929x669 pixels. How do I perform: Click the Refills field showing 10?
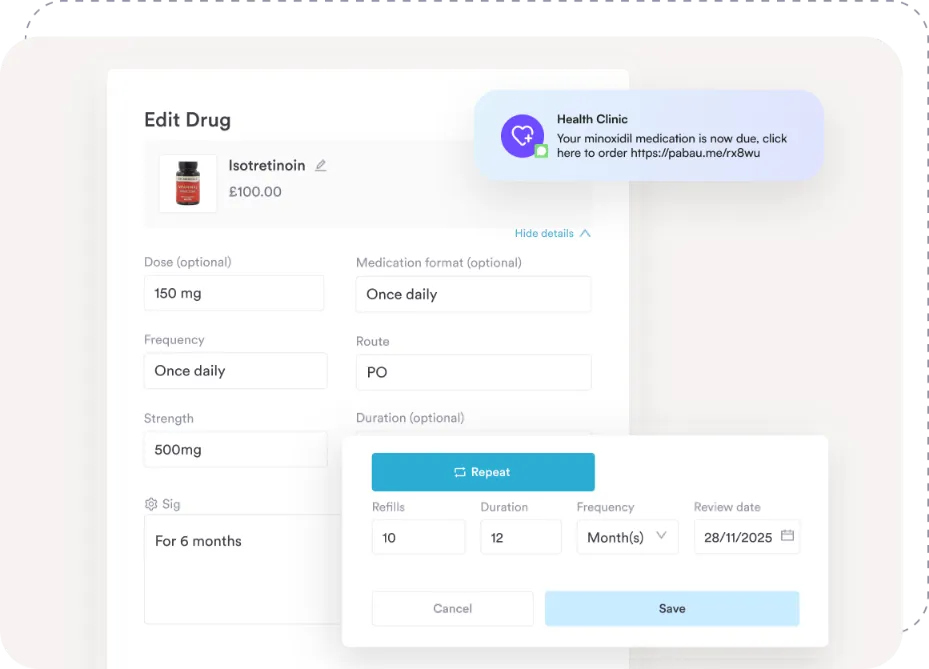click(x=418, y=537)
